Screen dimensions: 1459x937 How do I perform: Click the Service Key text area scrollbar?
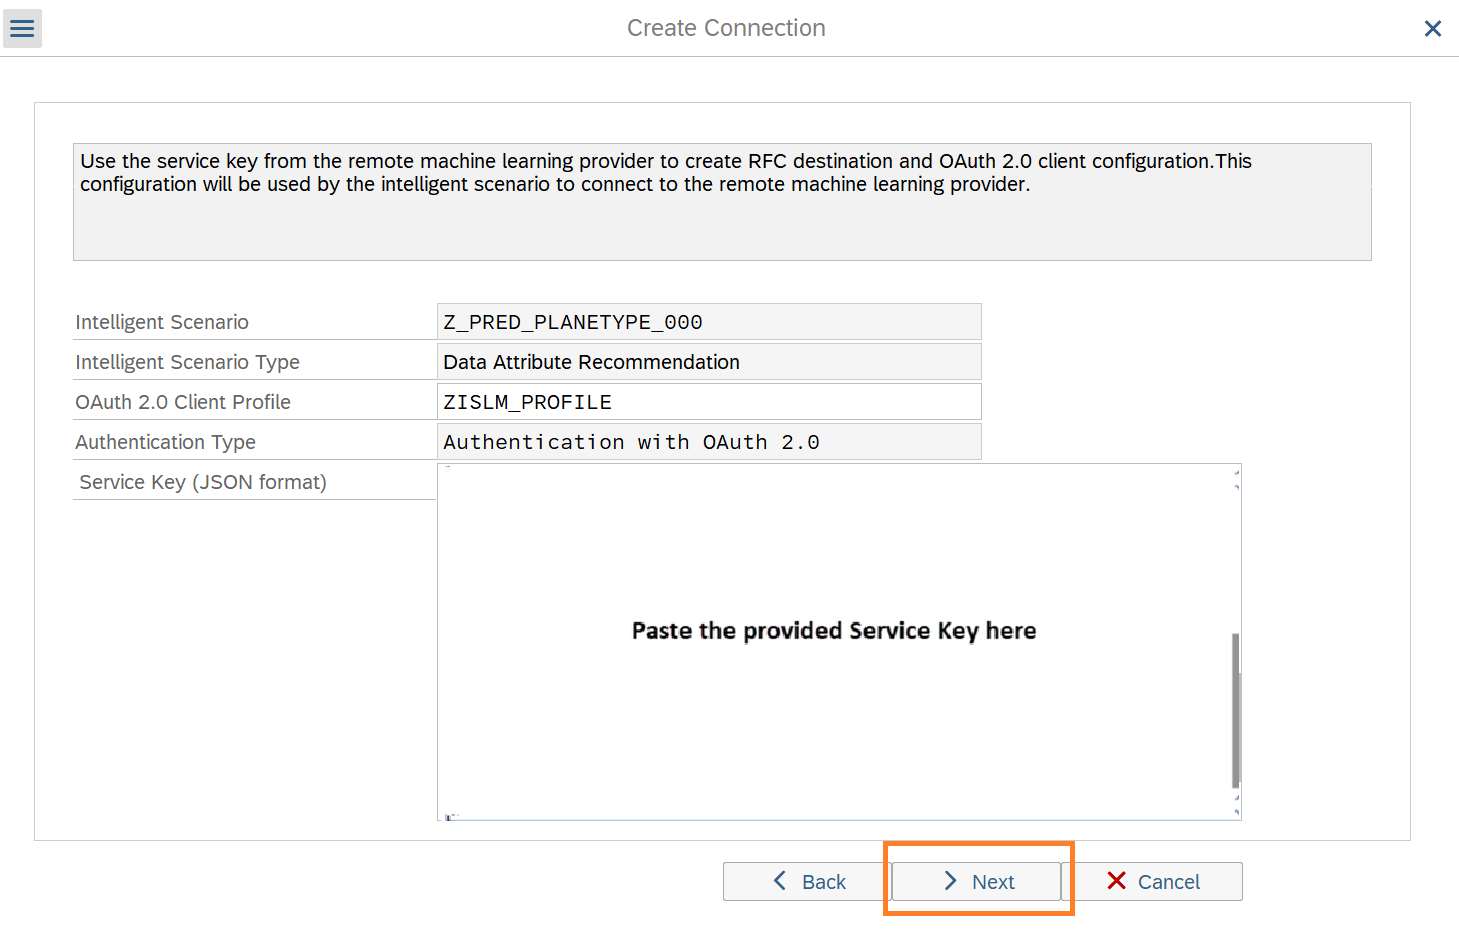[x=1236, y=708]
